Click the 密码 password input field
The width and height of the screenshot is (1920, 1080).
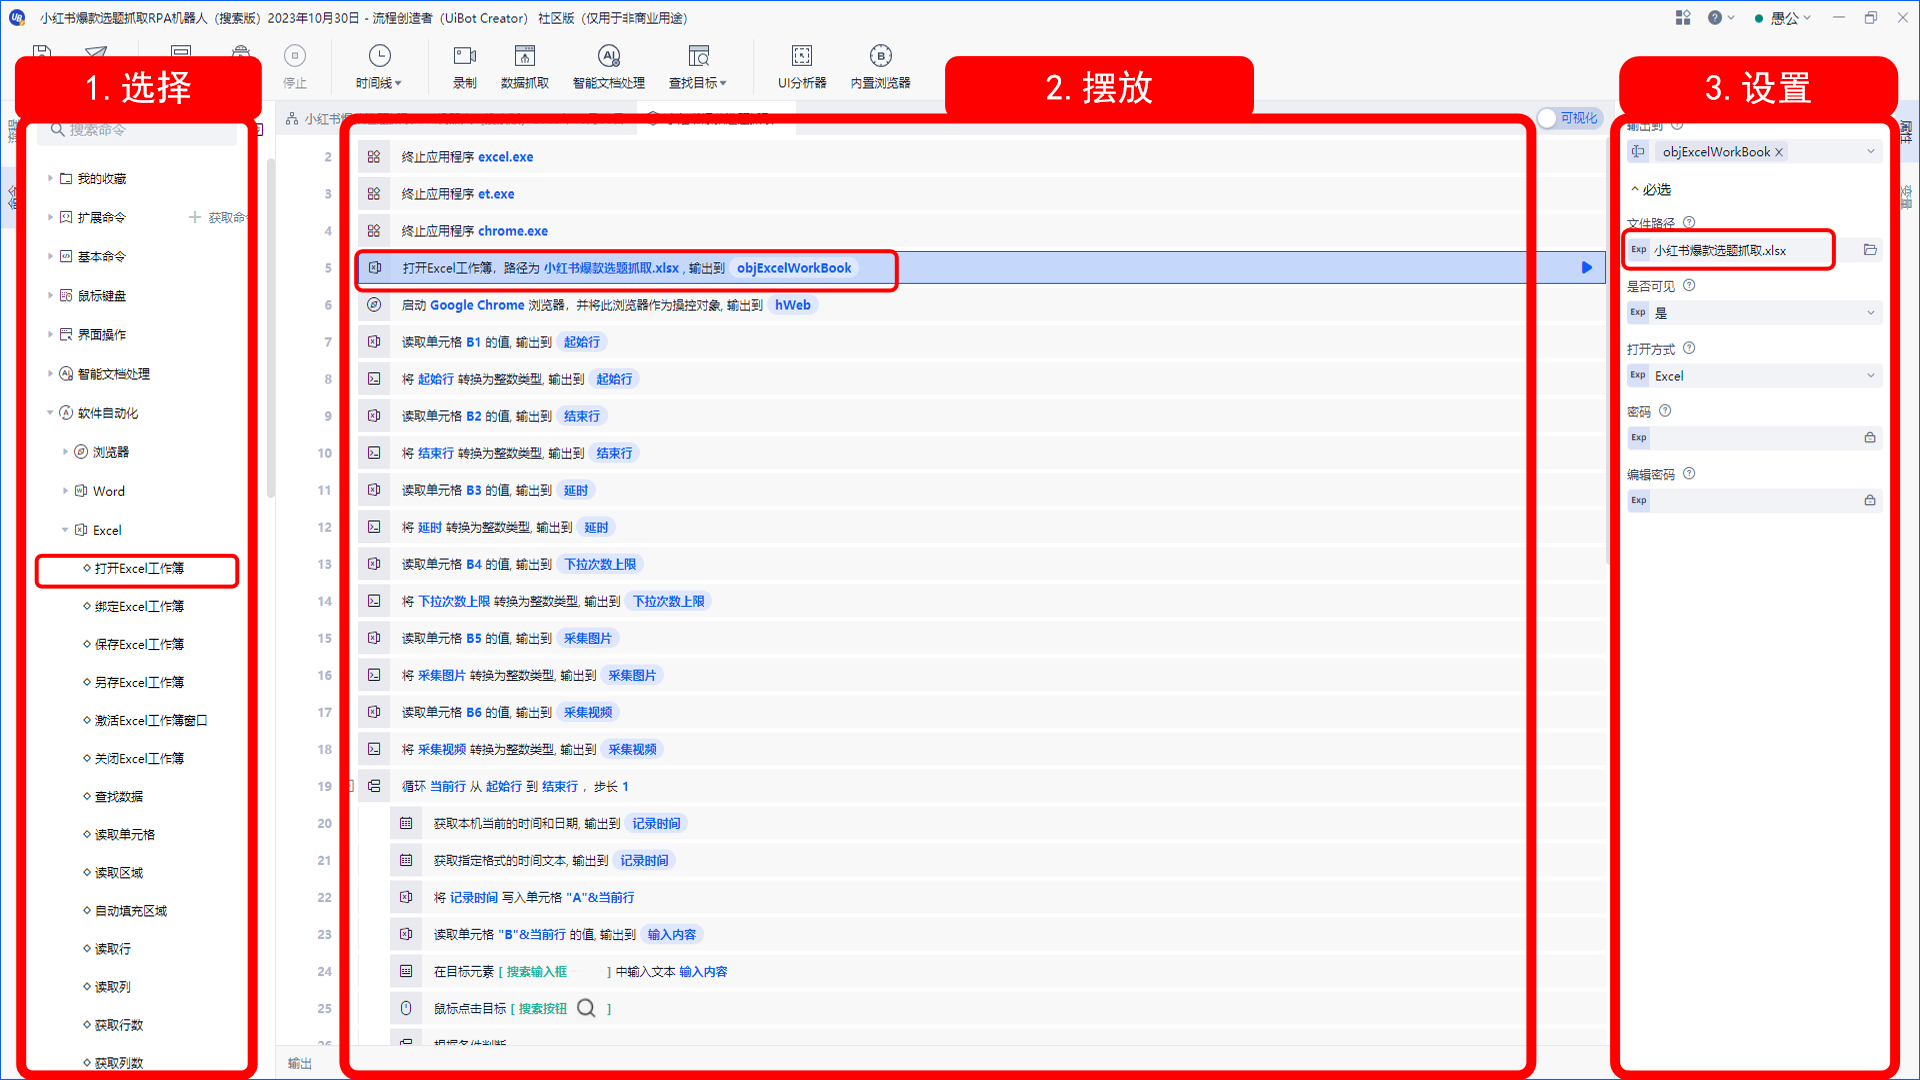(x=1753, y=438)
